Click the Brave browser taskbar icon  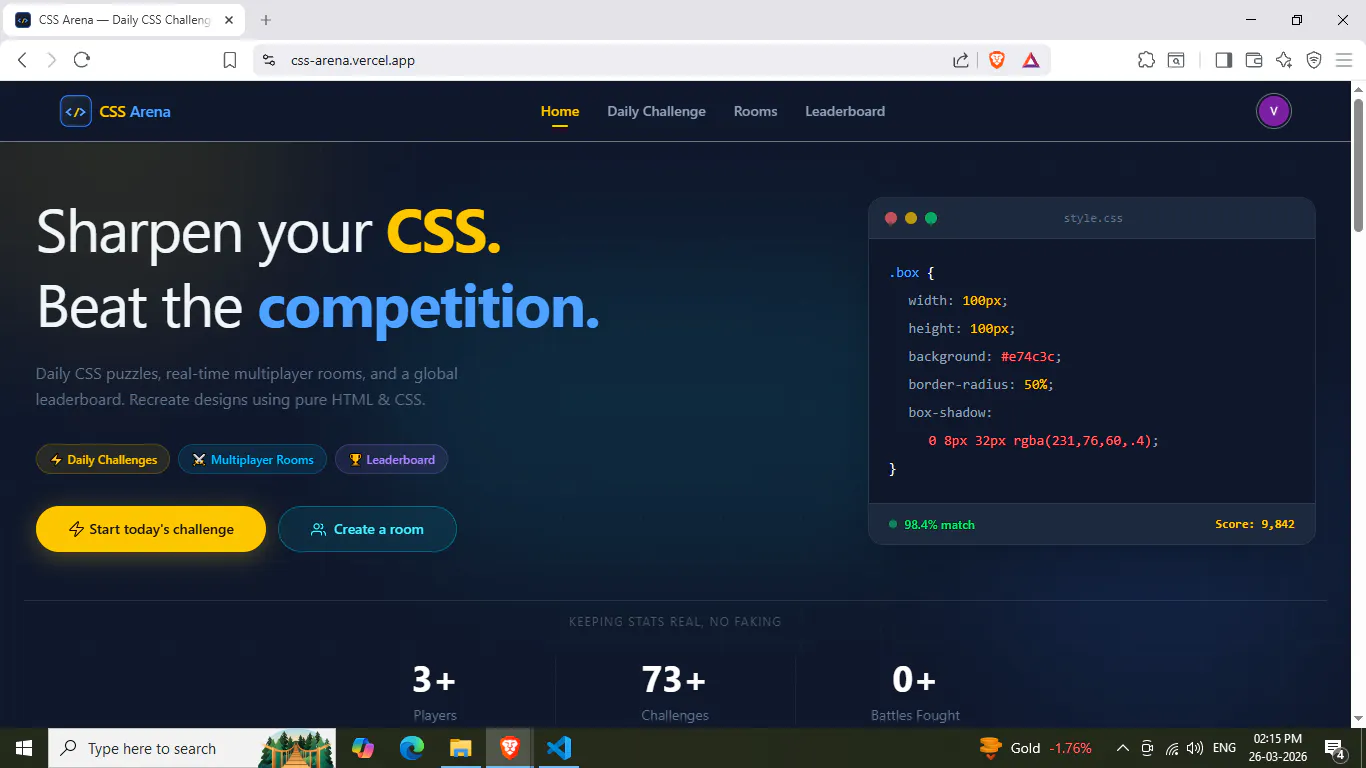[509, 748]
